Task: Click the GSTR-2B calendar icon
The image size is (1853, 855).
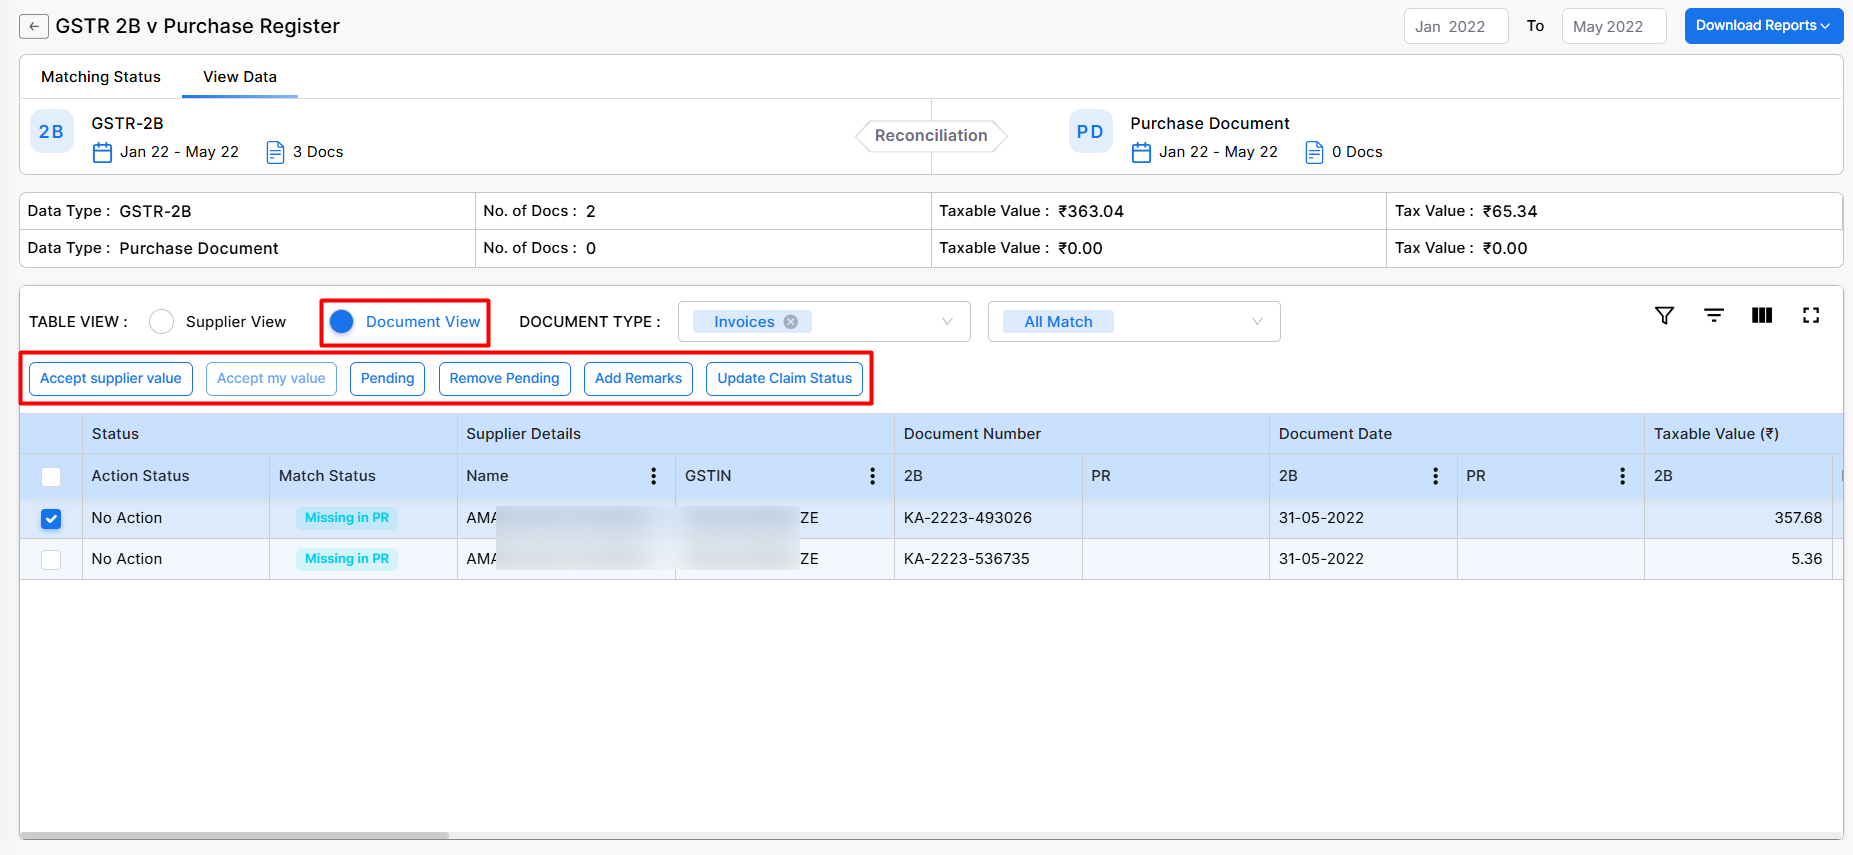Action: point(102,152)
